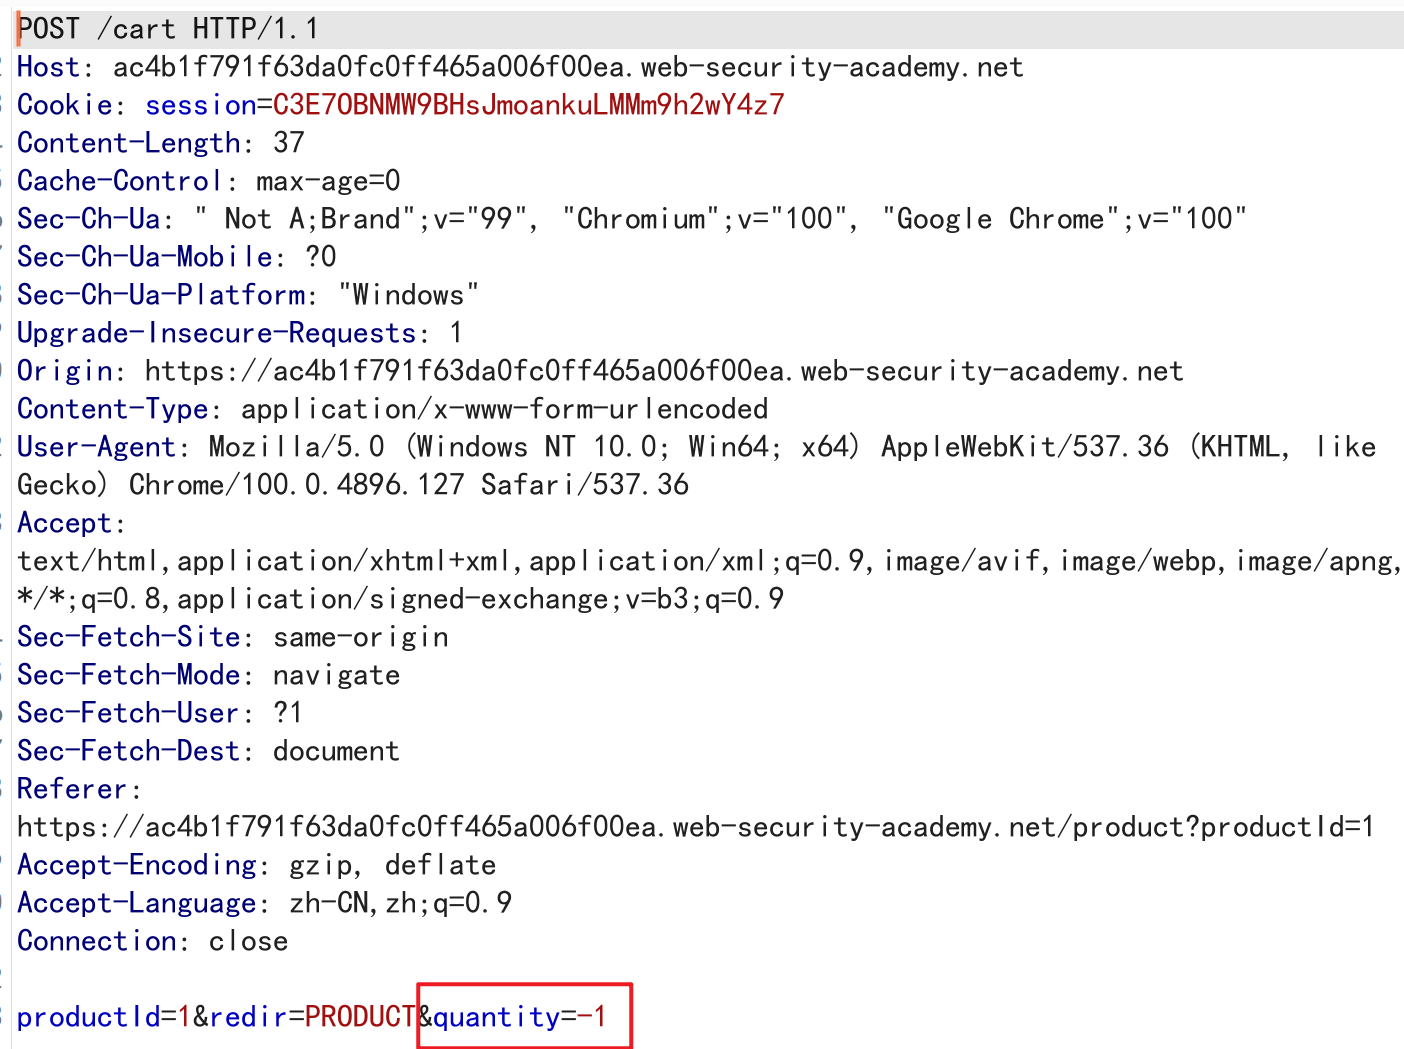Viewport: 1404px width, 1049px height.
Task: Click the Cookie header name
Action: click(x=64, y=105)
